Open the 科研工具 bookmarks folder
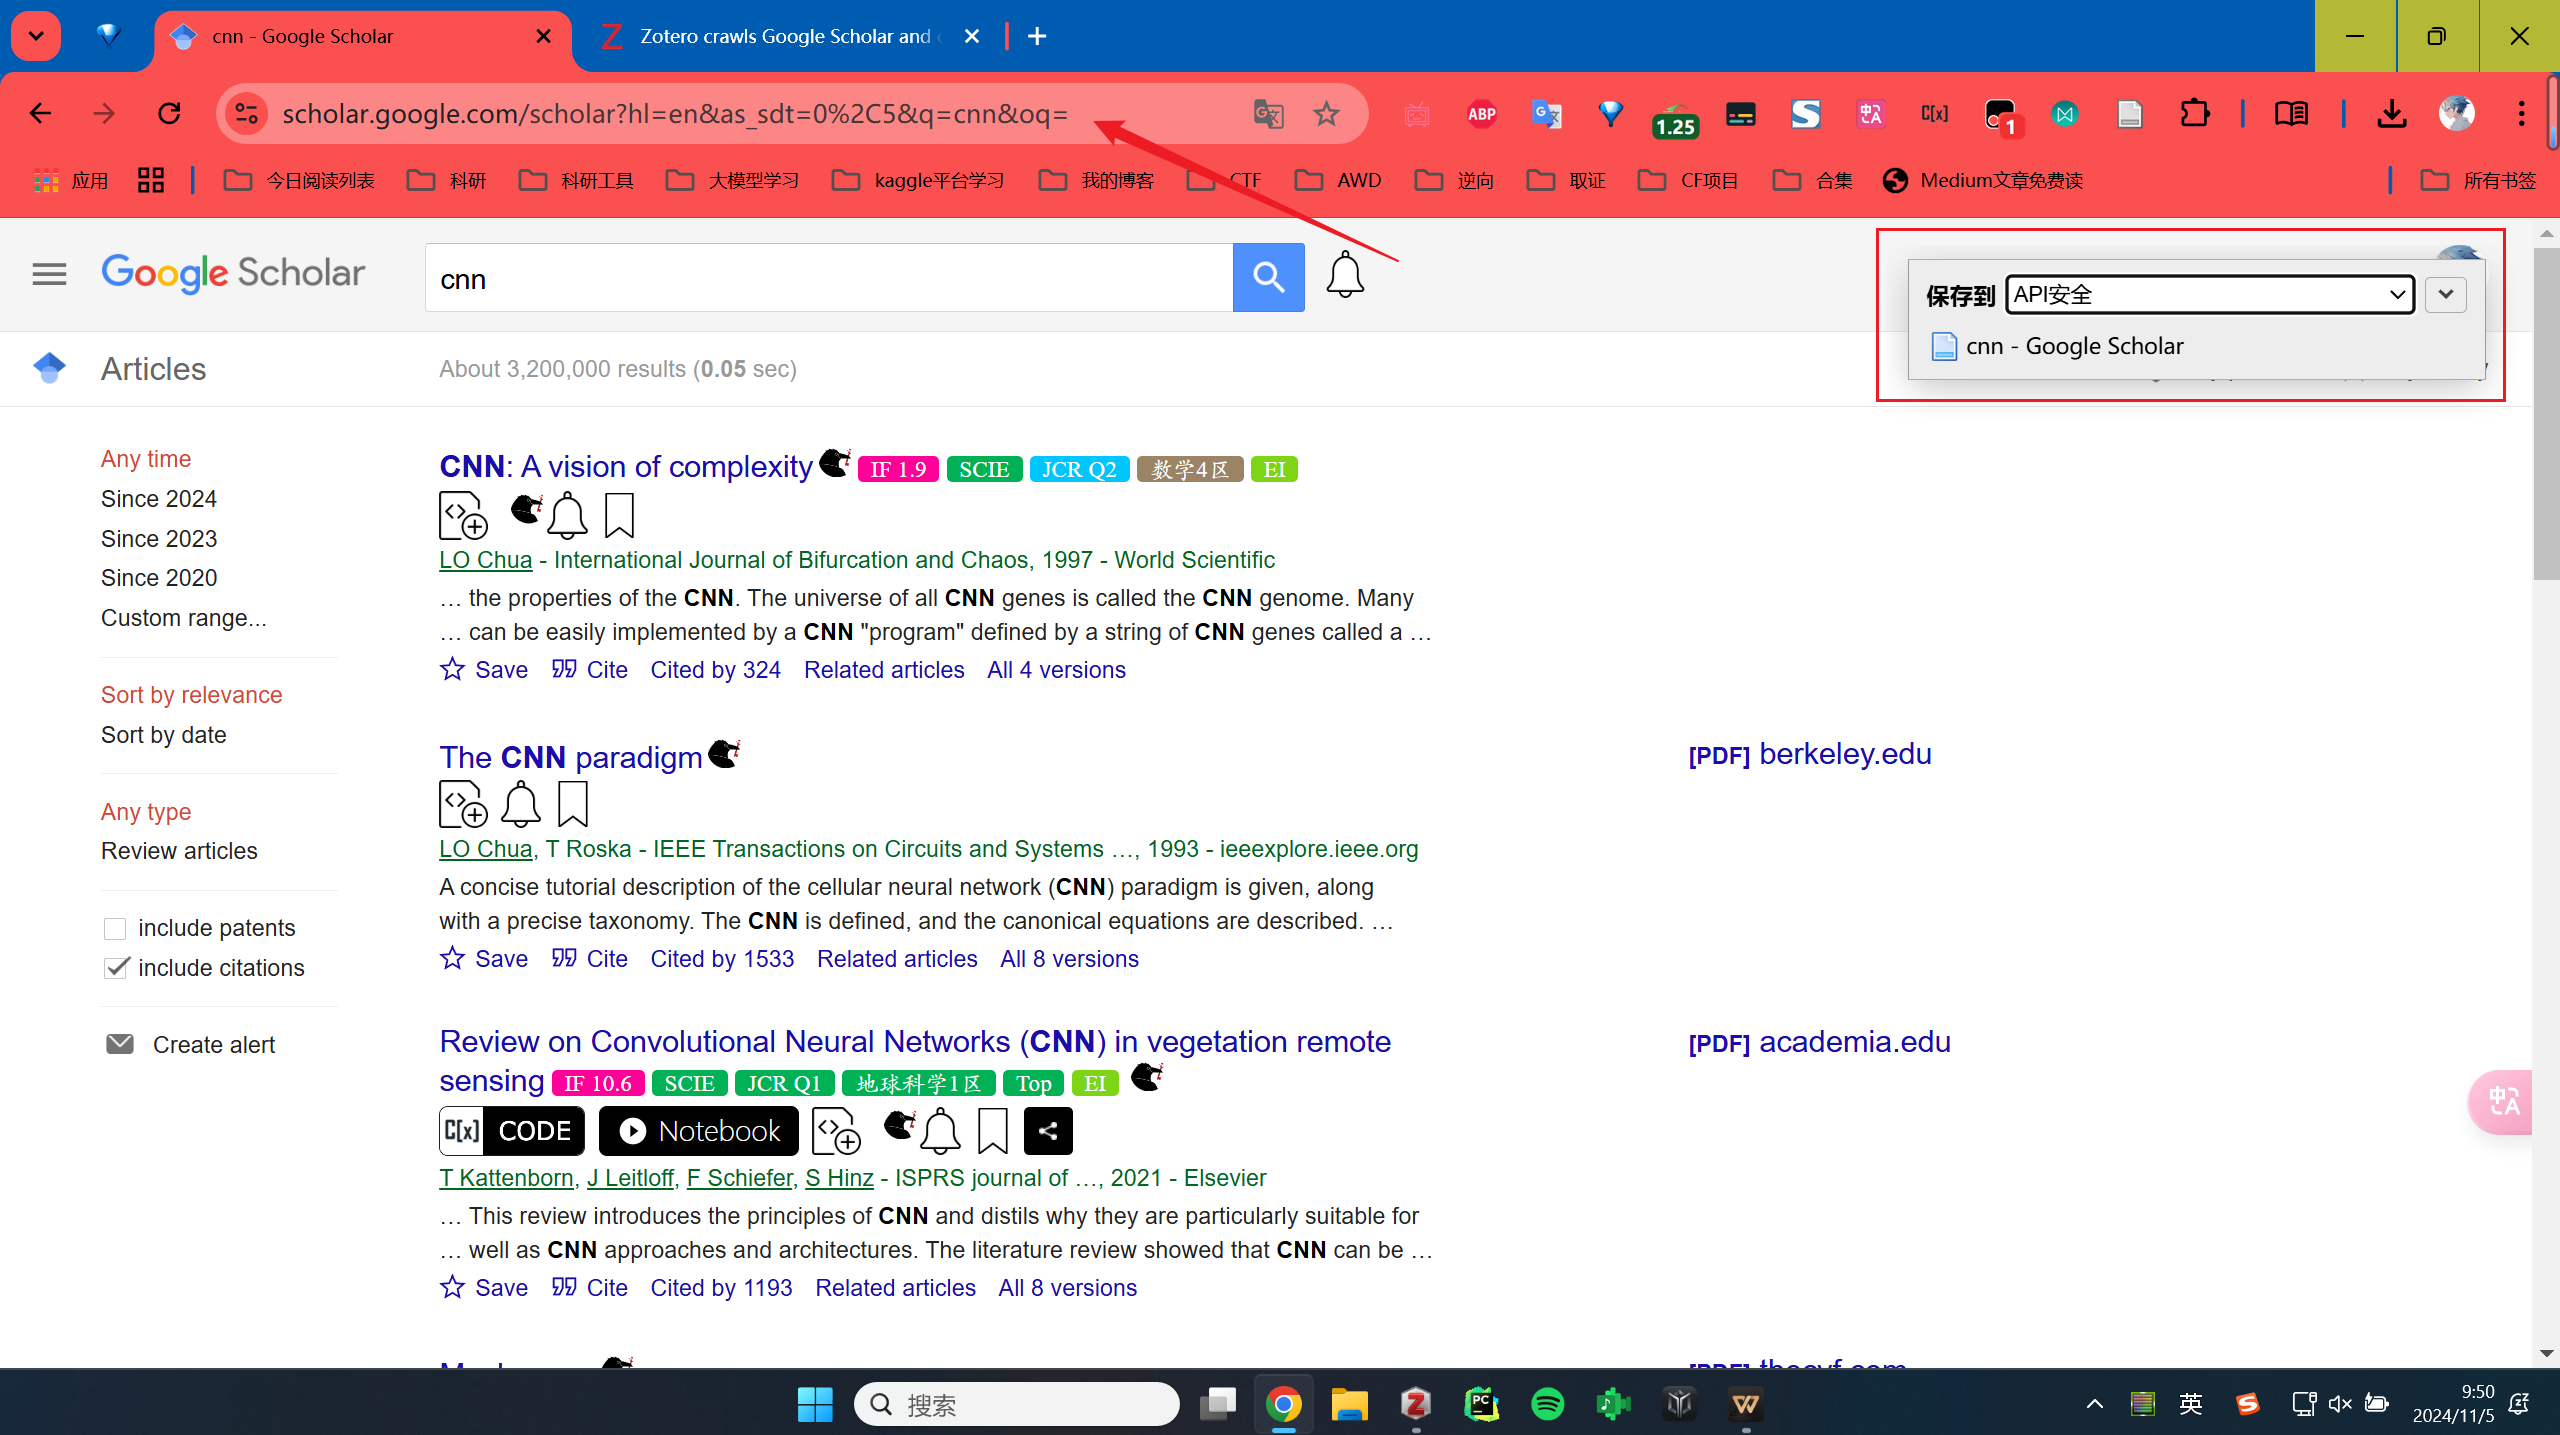The image size is (2560, 1435). coord(578,181)
